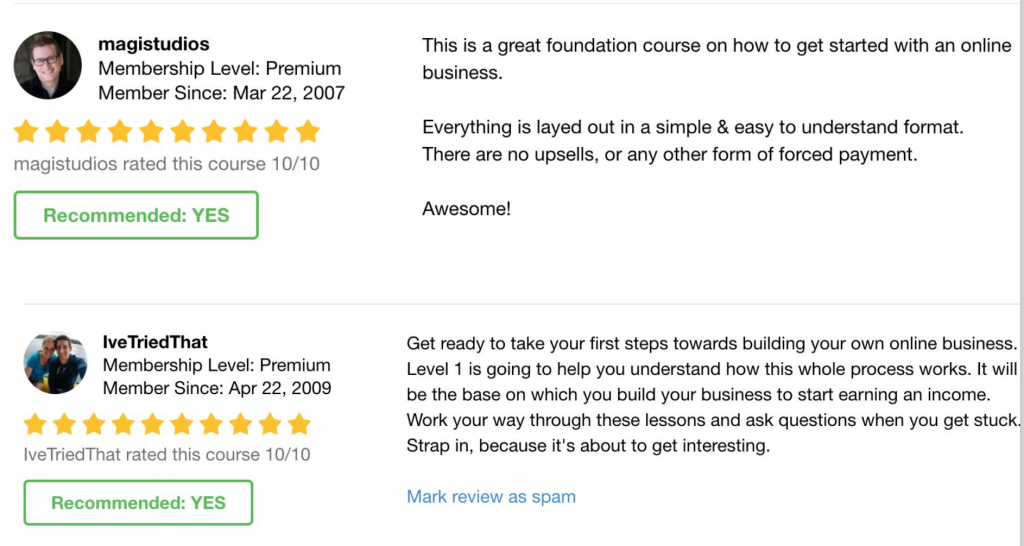This screenshot has width=1024, height=546.
Task: Click last star in IveTriedThat rating
Action: tap(299, 424)
